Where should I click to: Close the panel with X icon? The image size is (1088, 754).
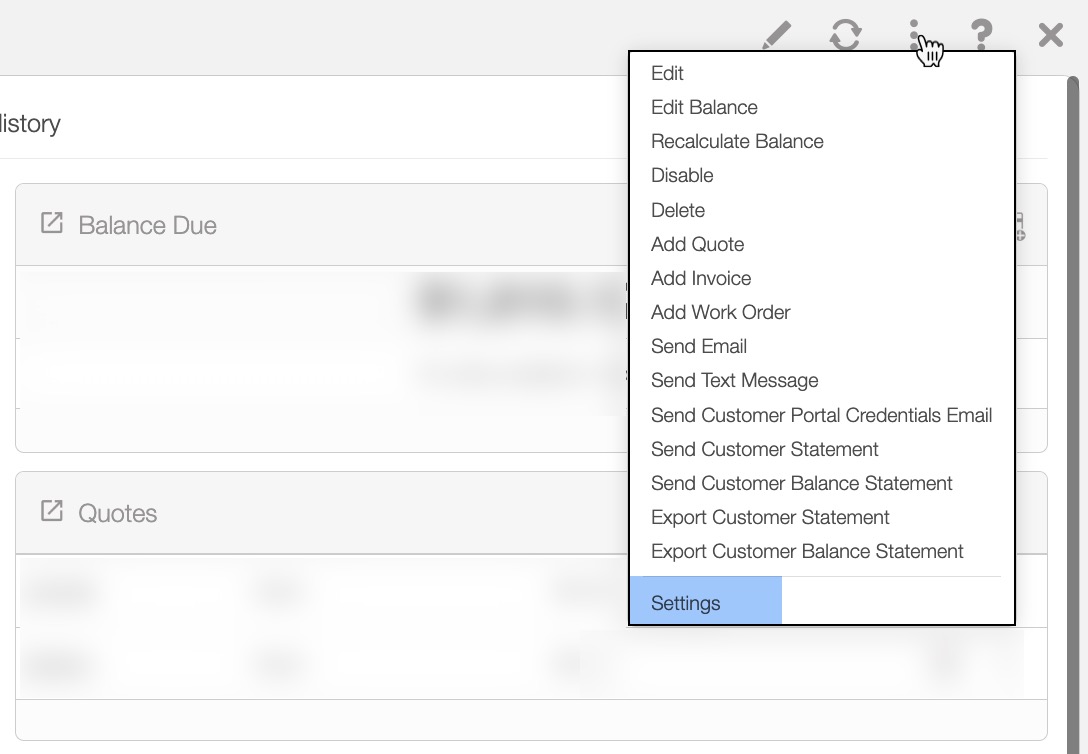(x=1051, y=35)
